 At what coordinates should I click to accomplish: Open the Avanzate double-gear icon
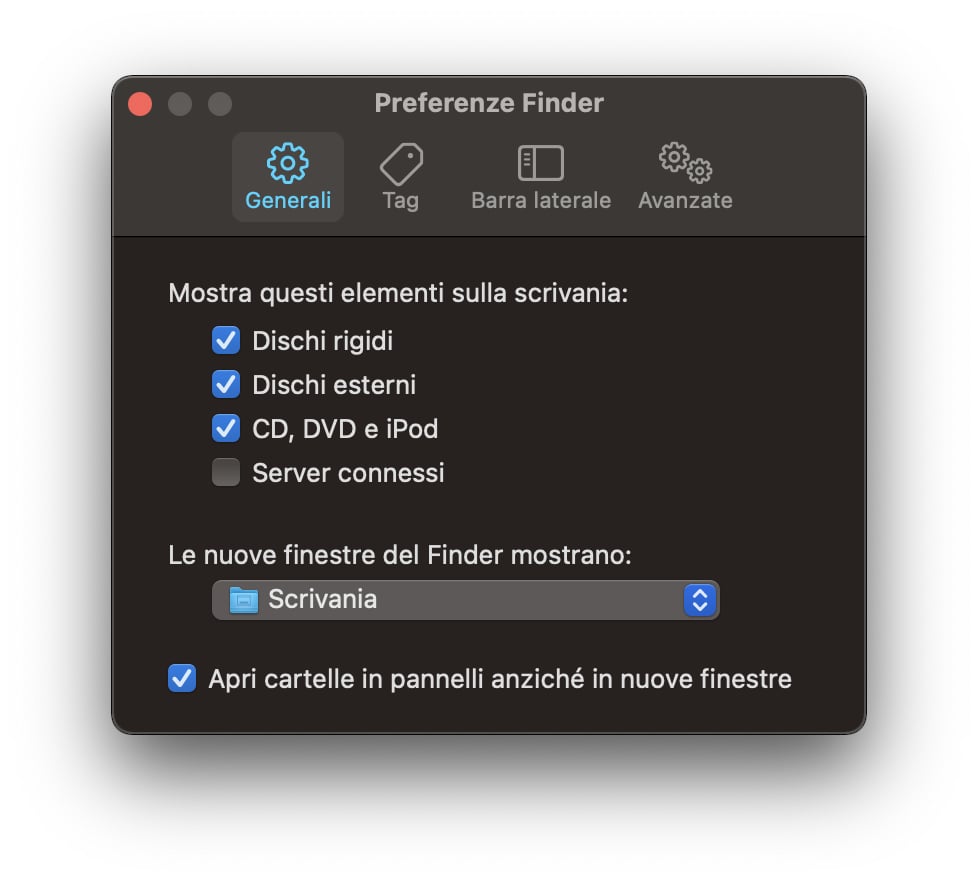(x=685, y=163)
